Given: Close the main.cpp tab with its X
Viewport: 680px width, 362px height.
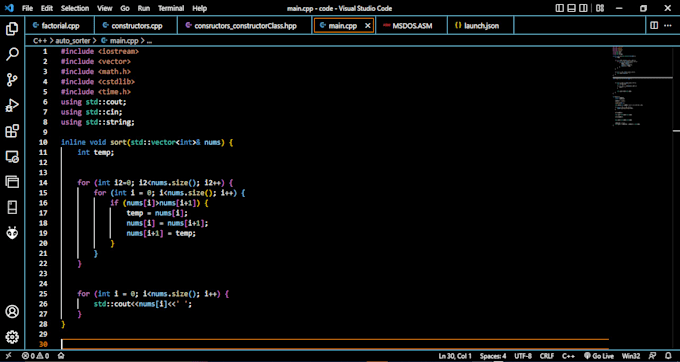Looking at the screenshot, I should [368, 26].
